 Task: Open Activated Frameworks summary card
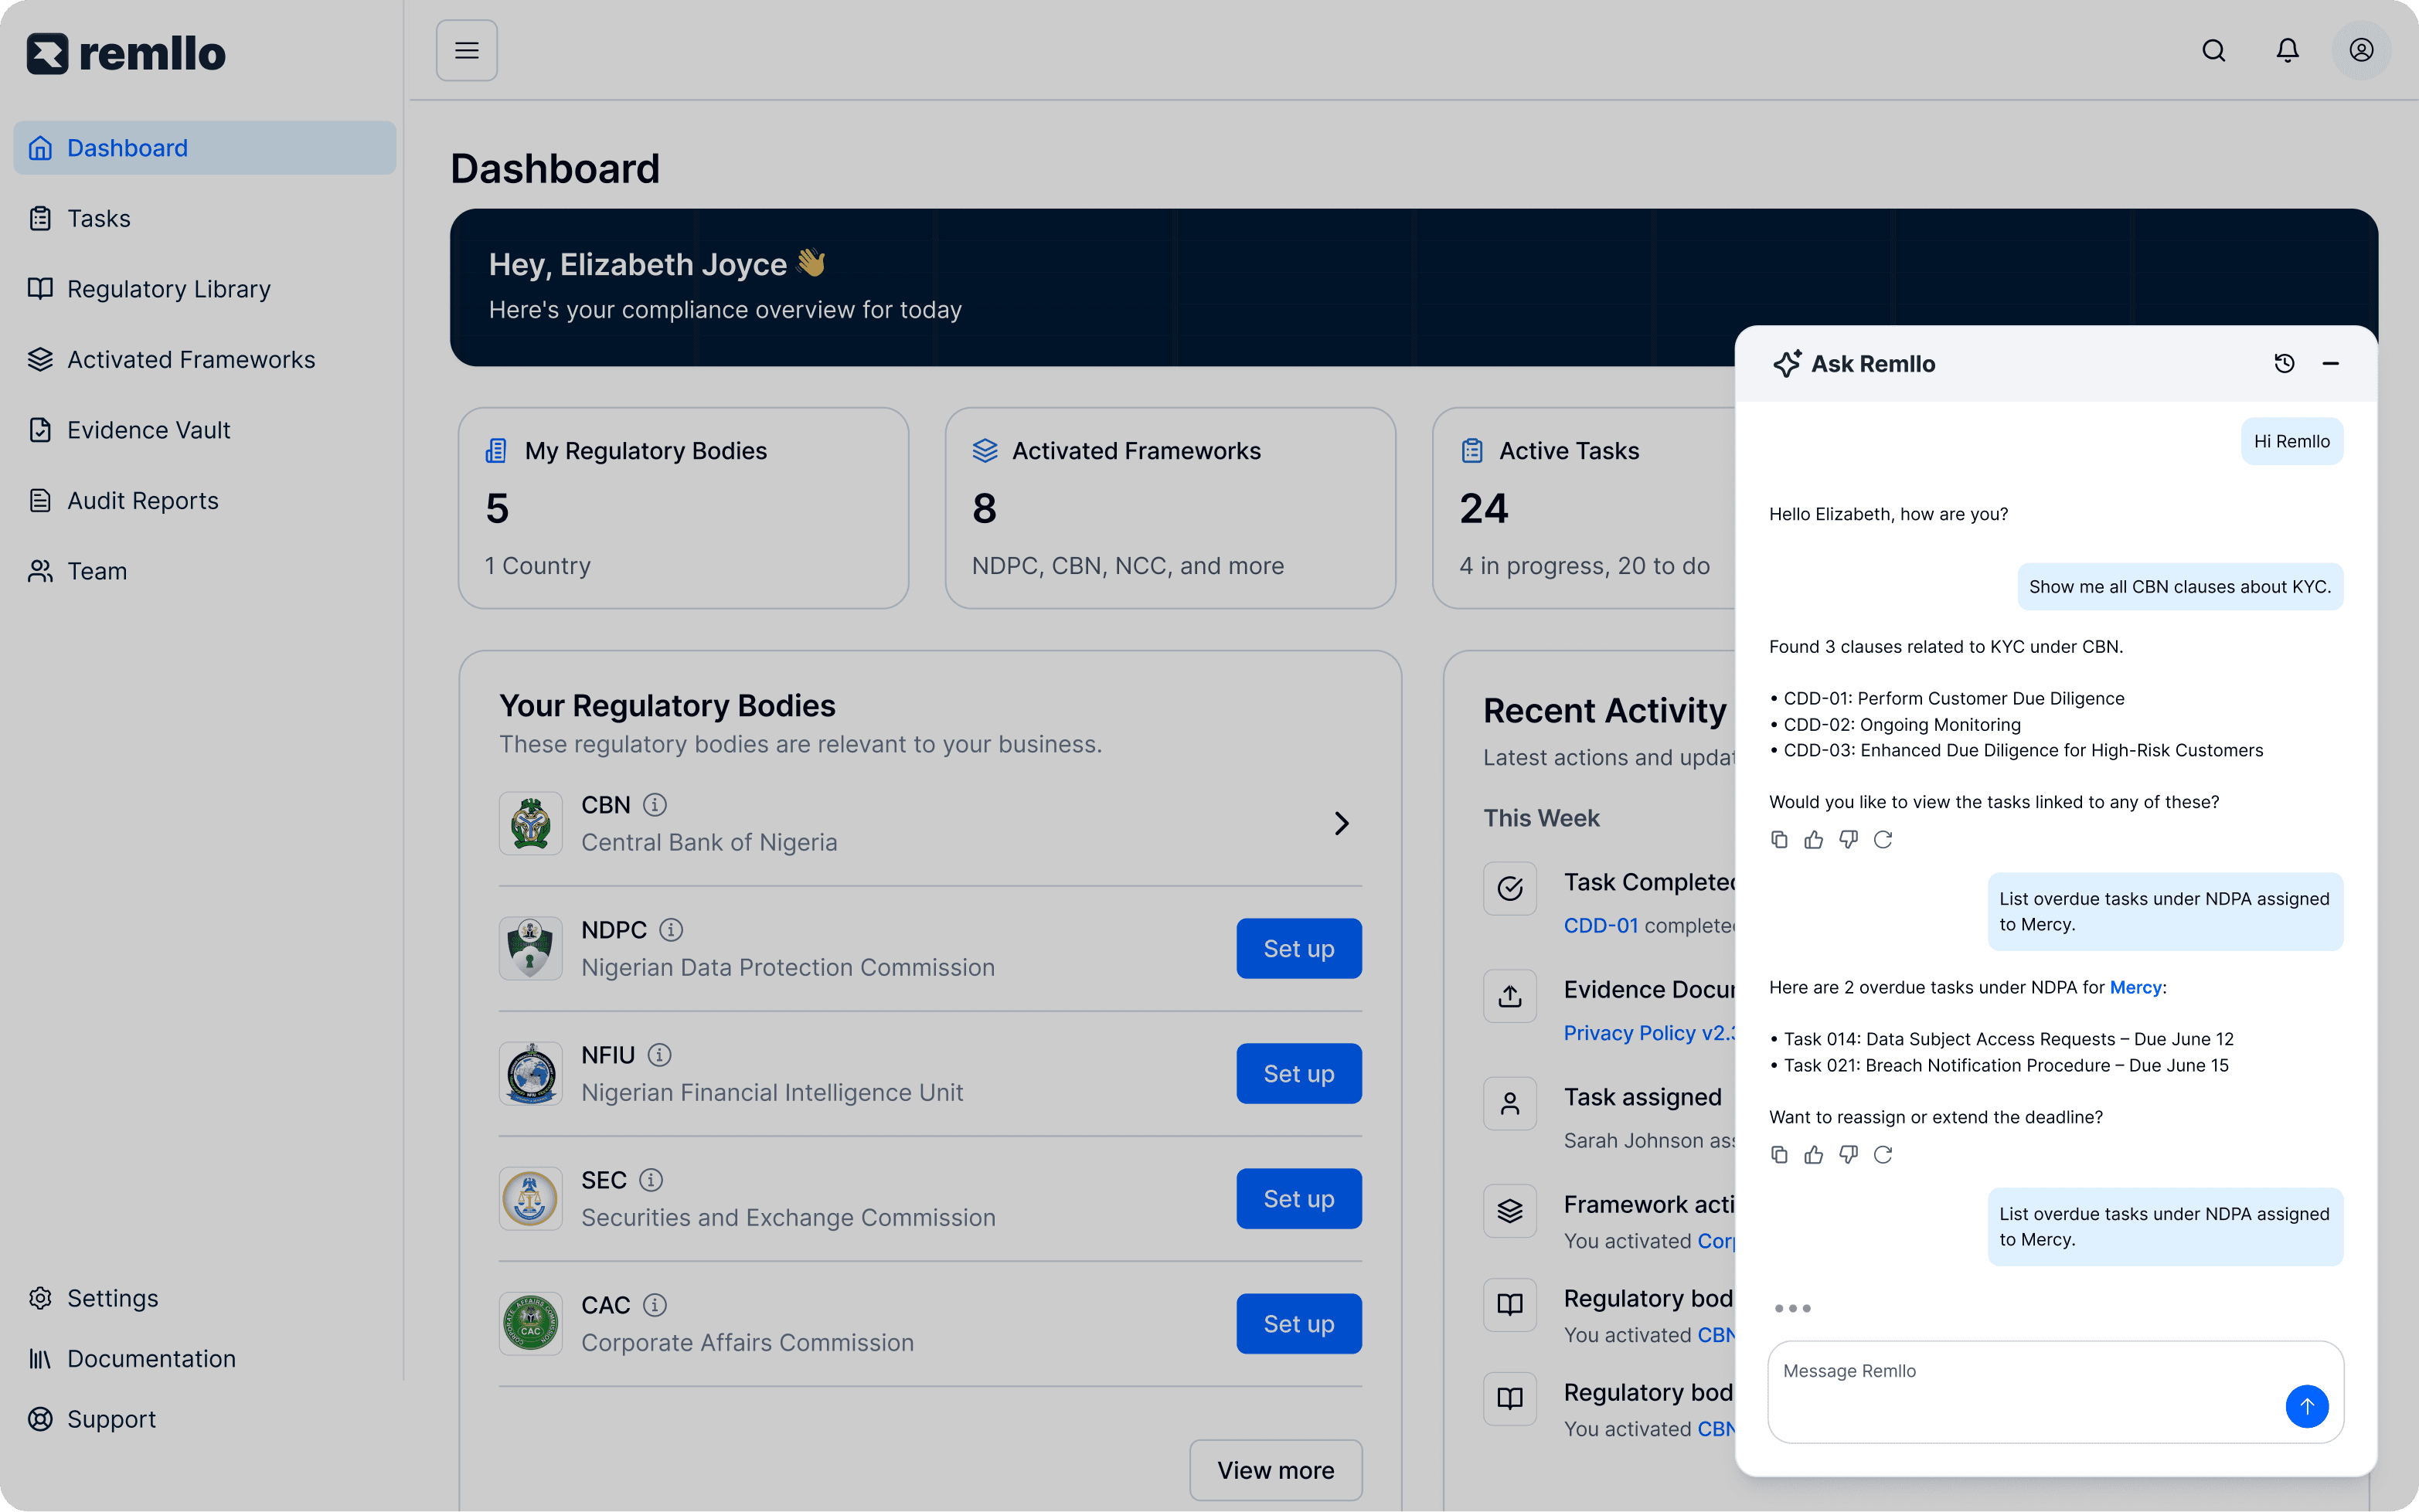coord(1170,508)
